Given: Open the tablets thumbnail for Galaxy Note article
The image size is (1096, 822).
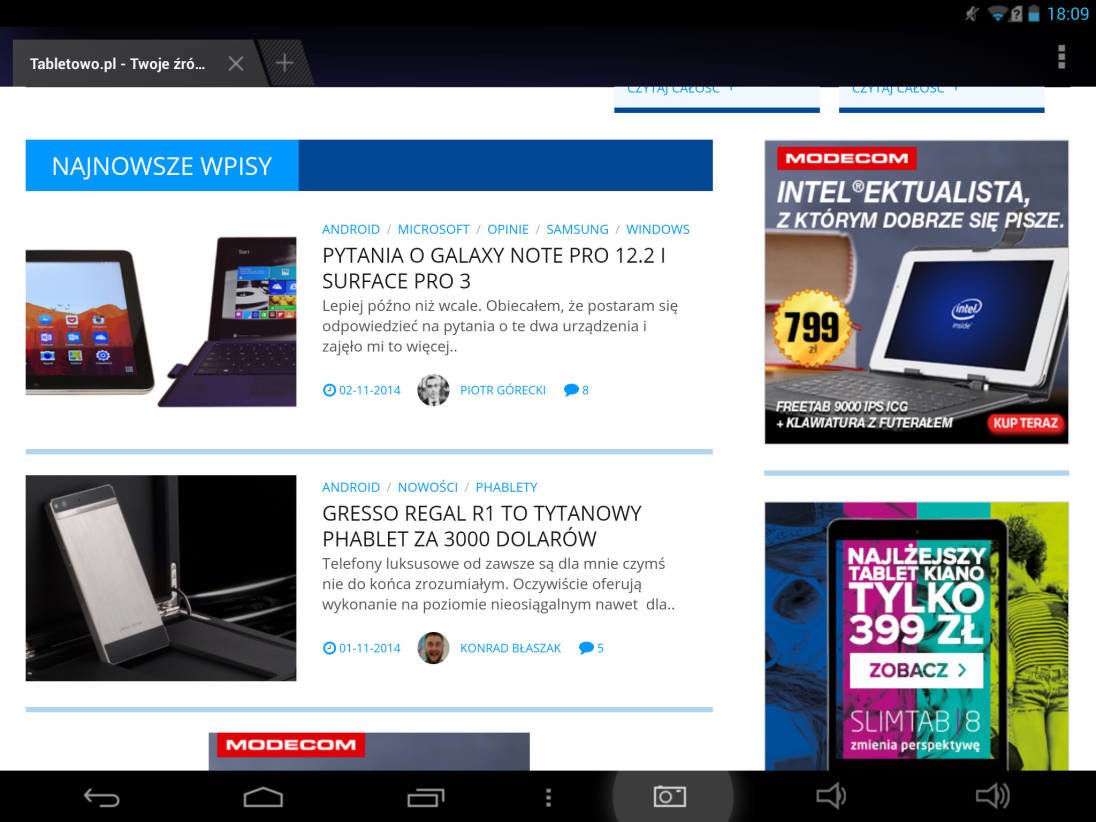Looking at the screenshot, I should pyautogui.click(x=161, y=322).
